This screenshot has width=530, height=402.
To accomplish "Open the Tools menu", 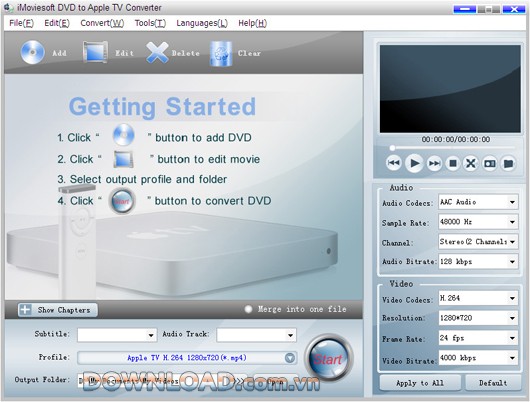I will click(150, 23).
